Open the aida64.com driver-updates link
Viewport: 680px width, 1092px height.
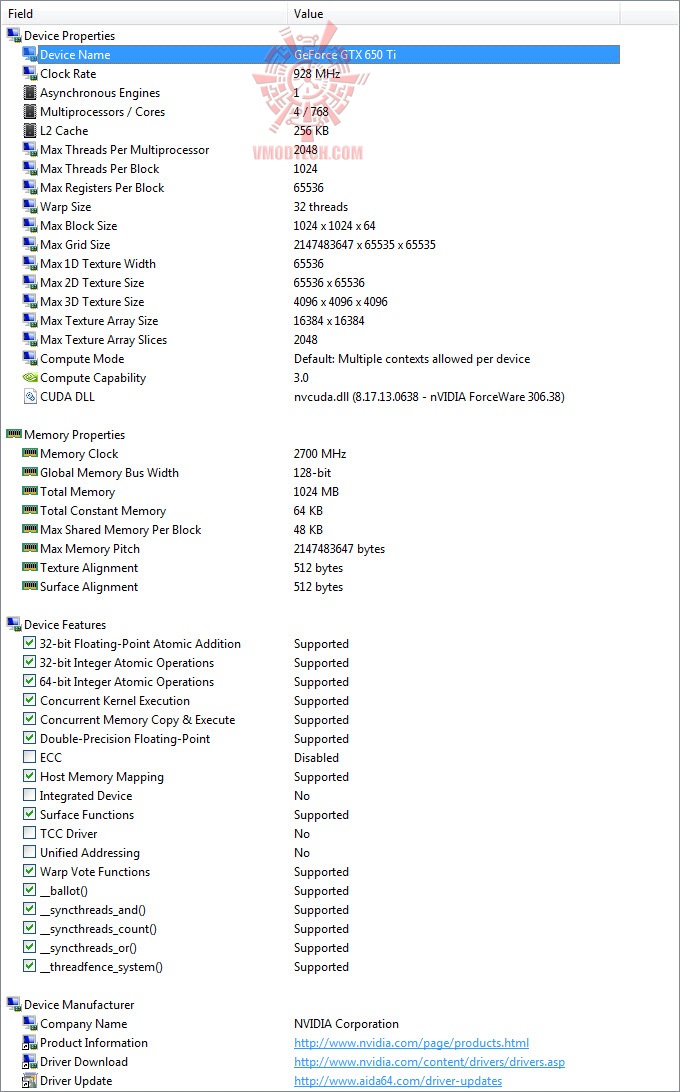(398, 1081)
